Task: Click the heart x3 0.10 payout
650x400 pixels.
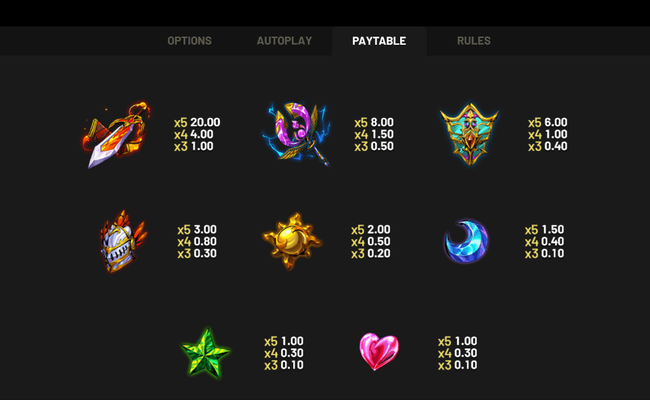Action: pos(458,365)
